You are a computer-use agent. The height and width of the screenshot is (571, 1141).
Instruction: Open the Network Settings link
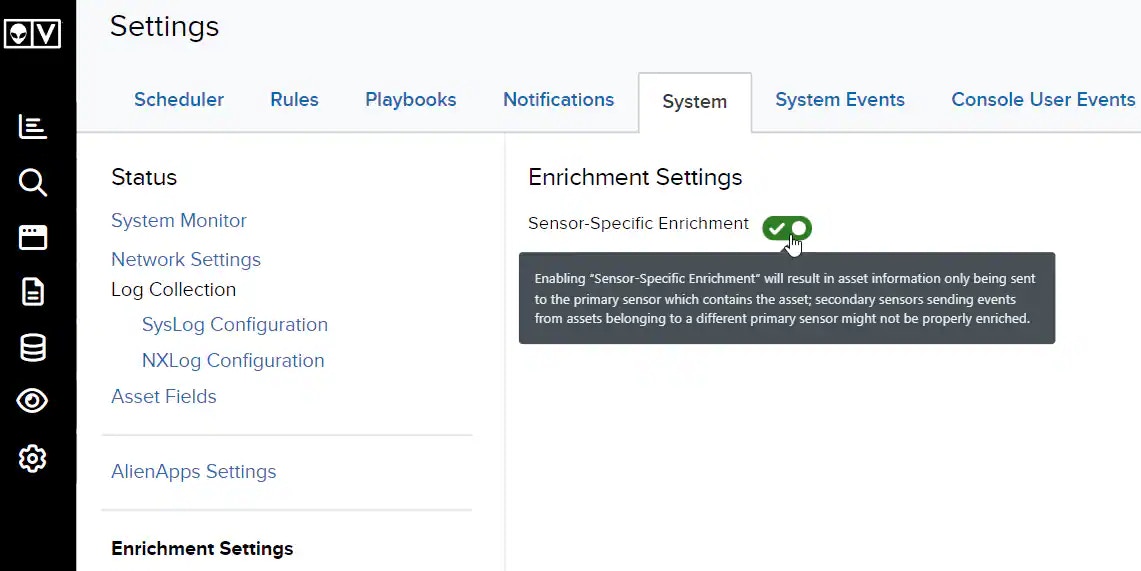(x=186, y=260)
